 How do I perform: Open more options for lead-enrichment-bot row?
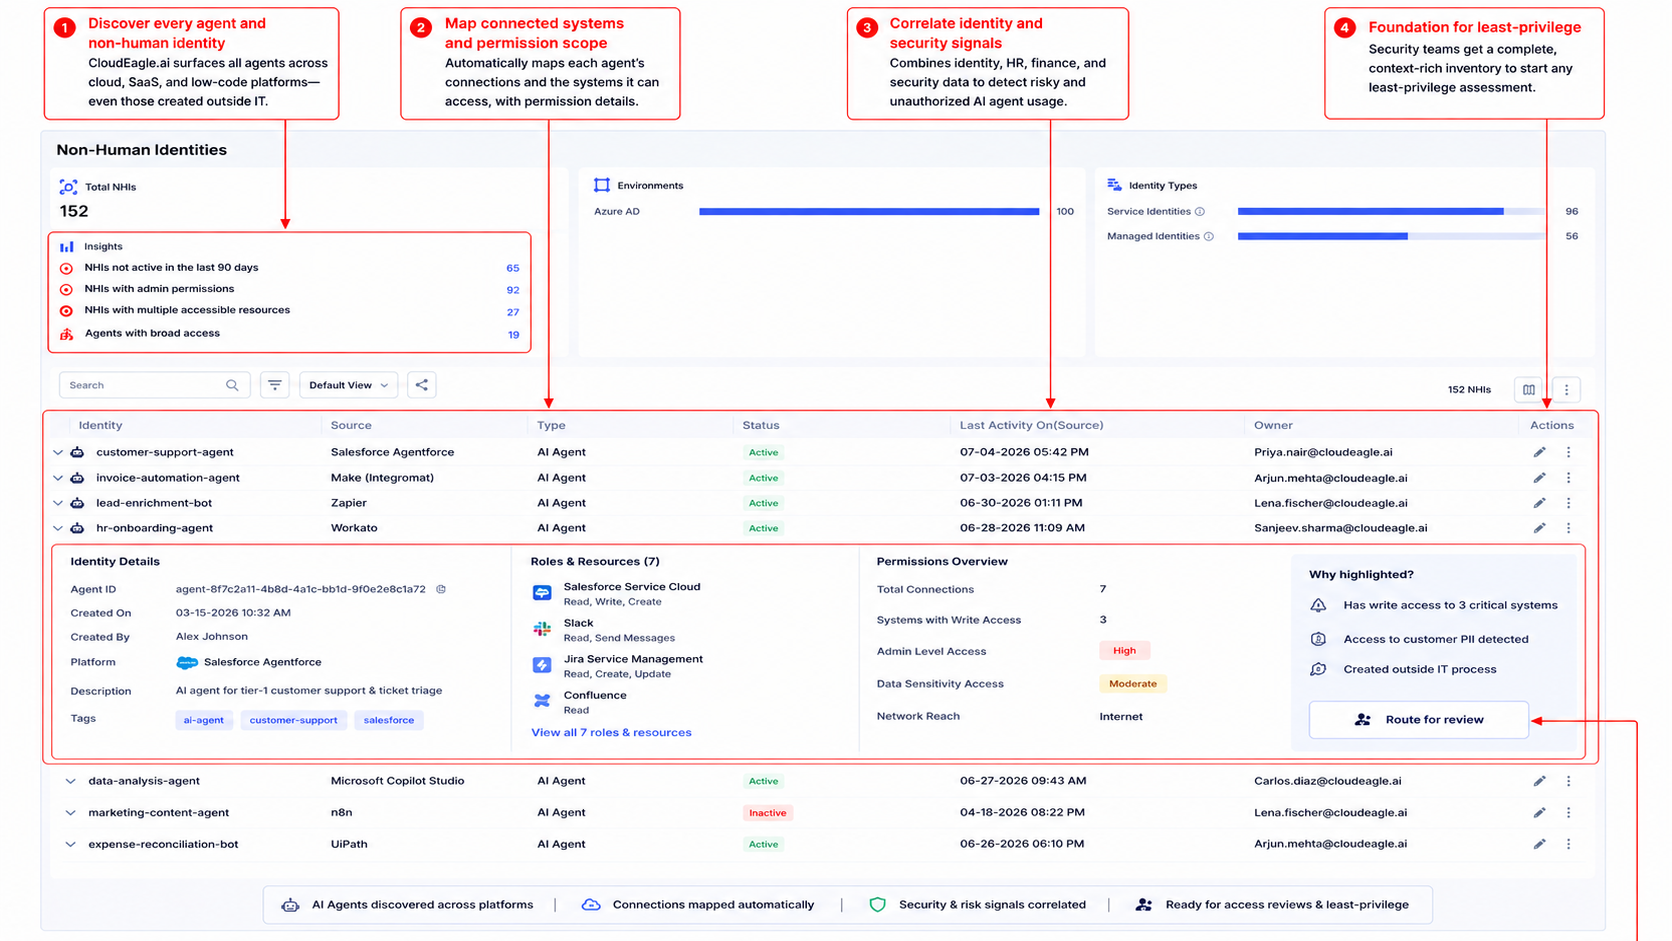click(x=1568, y=503)
